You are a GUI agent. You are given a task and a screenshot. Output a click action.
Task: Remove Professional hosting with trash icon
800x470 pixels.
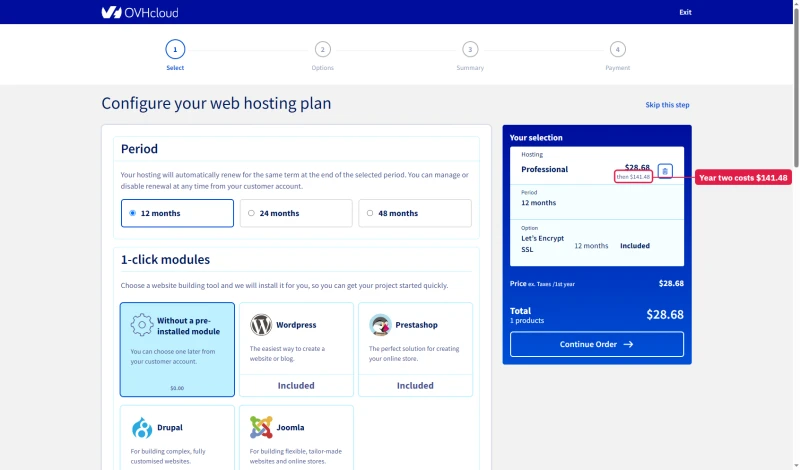pos(665,171)
